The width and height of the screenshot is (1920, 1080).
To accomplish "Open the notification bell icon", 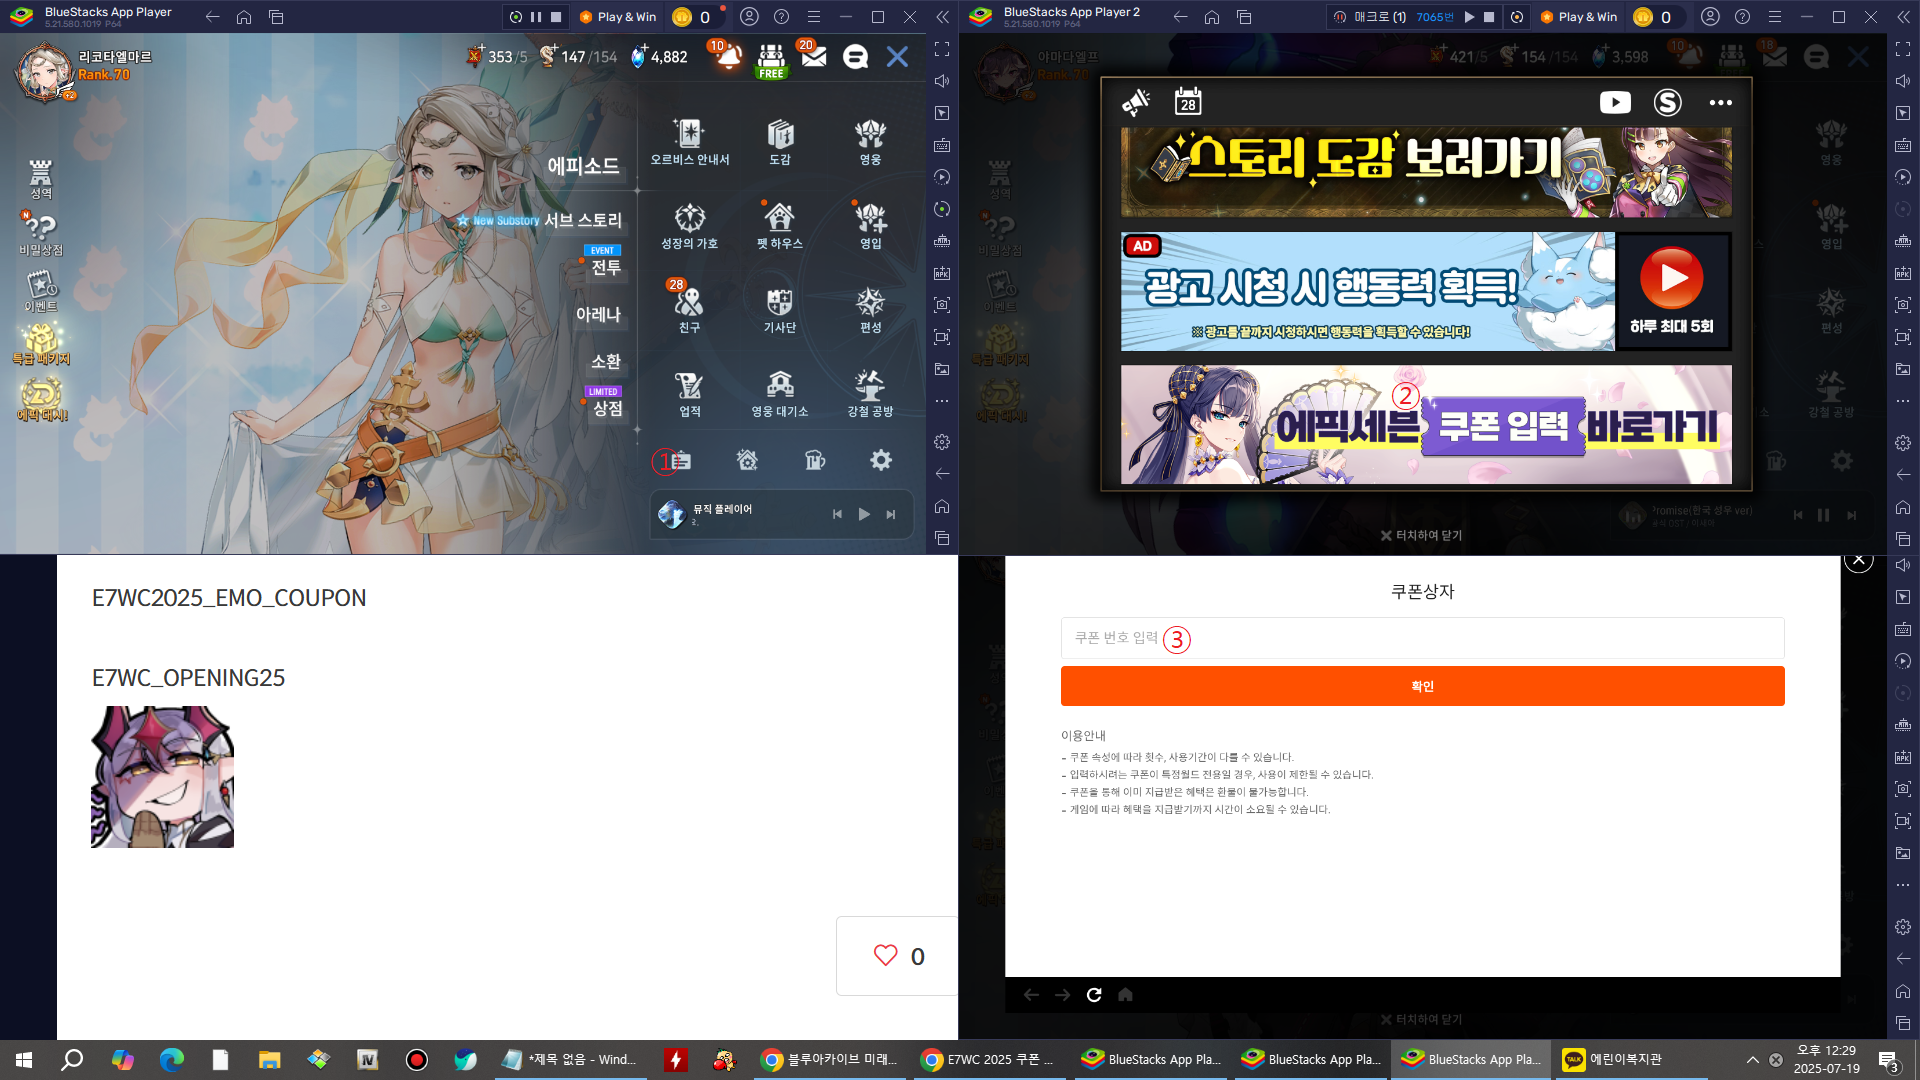I will [727, 56].
